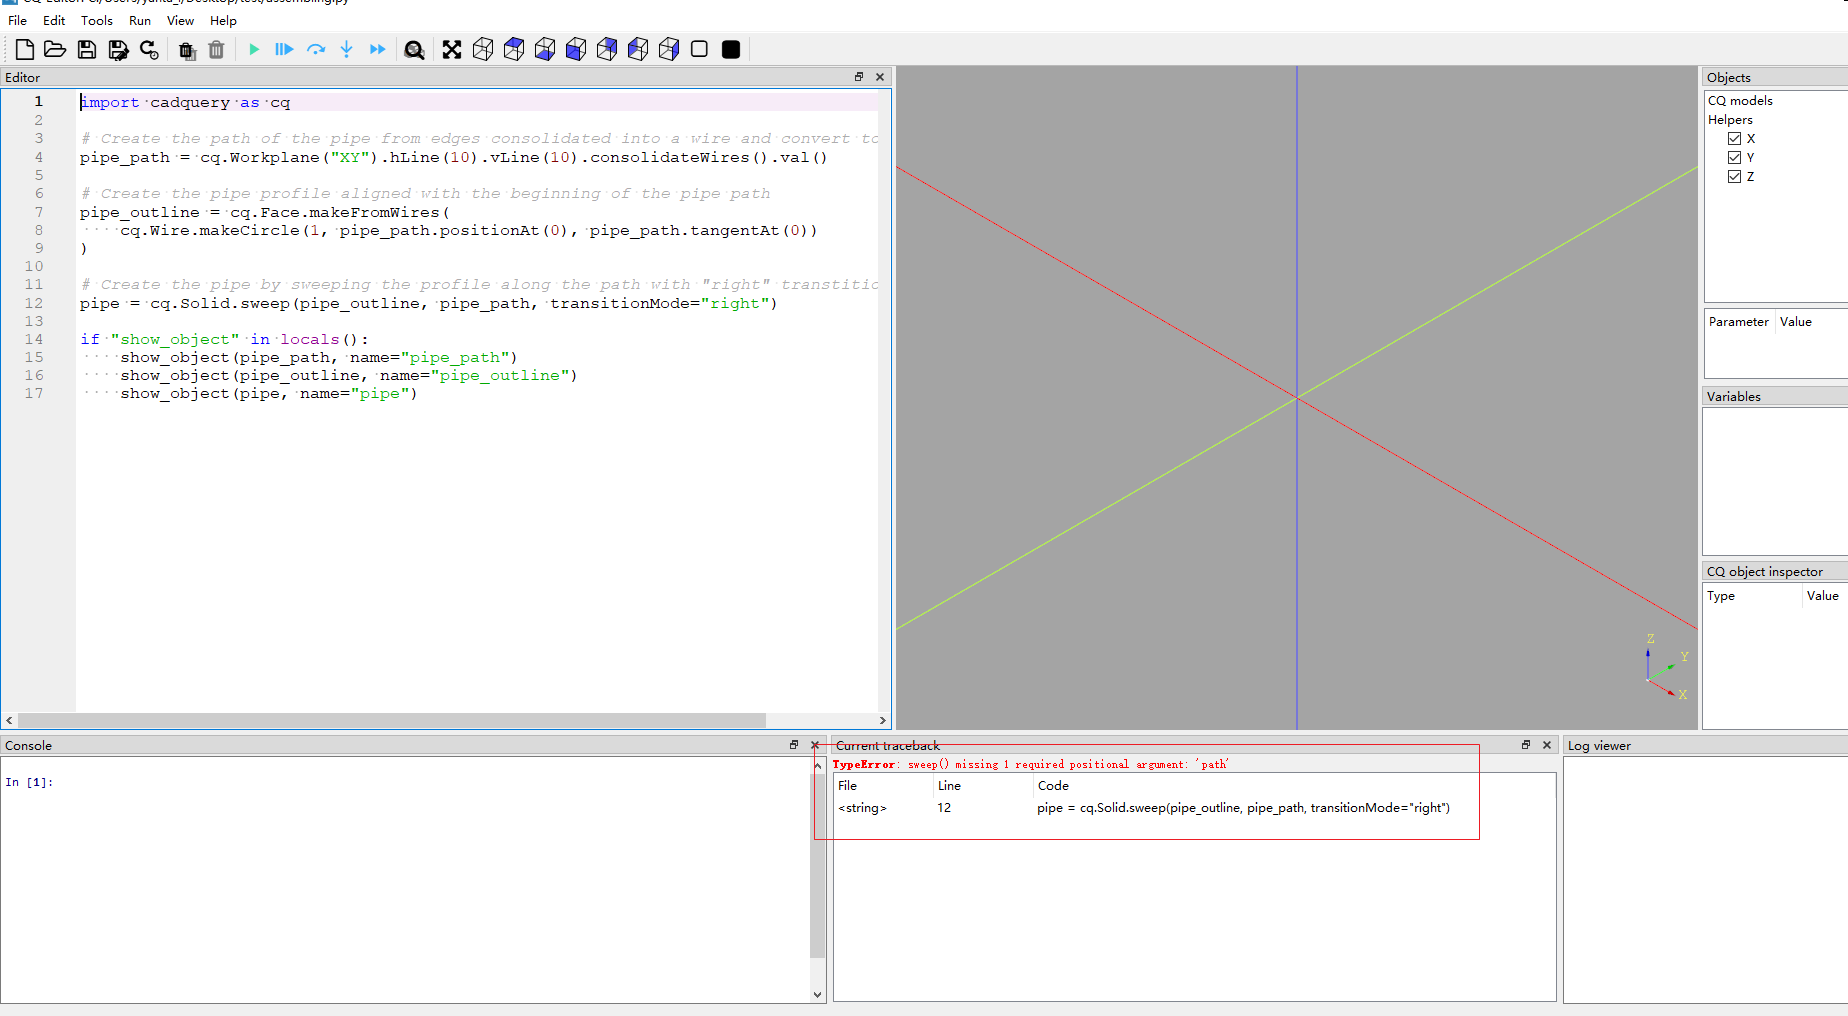Click the editor horizontal scrollbar thumb
The height and width of the screenshot is (1016, 1848).
point(392,720)
